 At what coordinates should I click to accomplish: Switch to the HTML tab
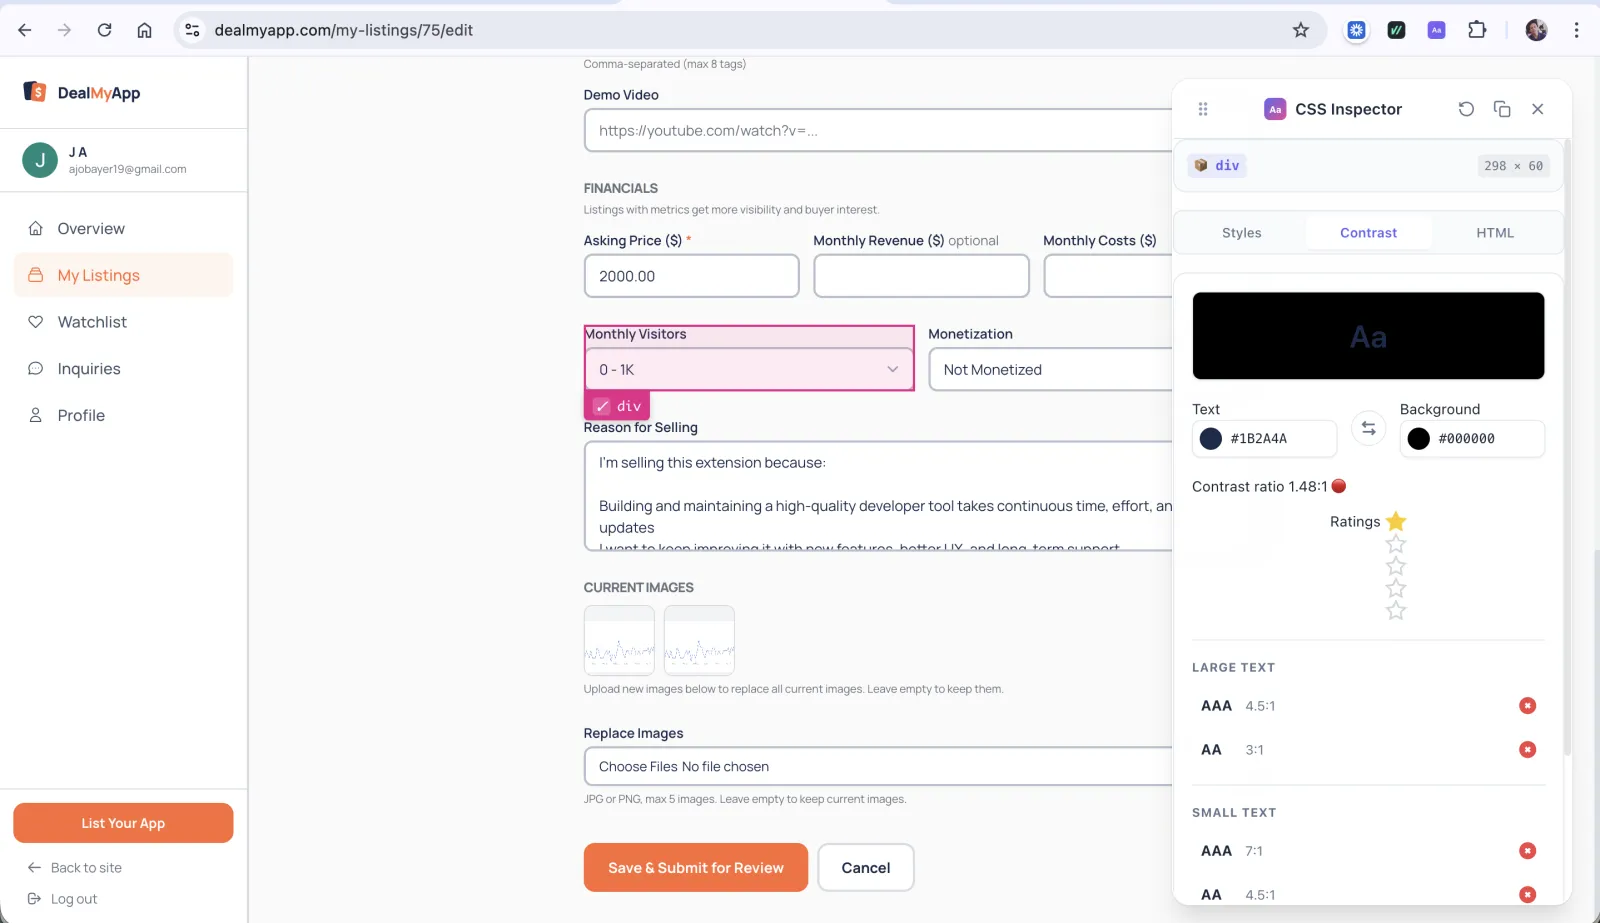(x=1495, y=232)
